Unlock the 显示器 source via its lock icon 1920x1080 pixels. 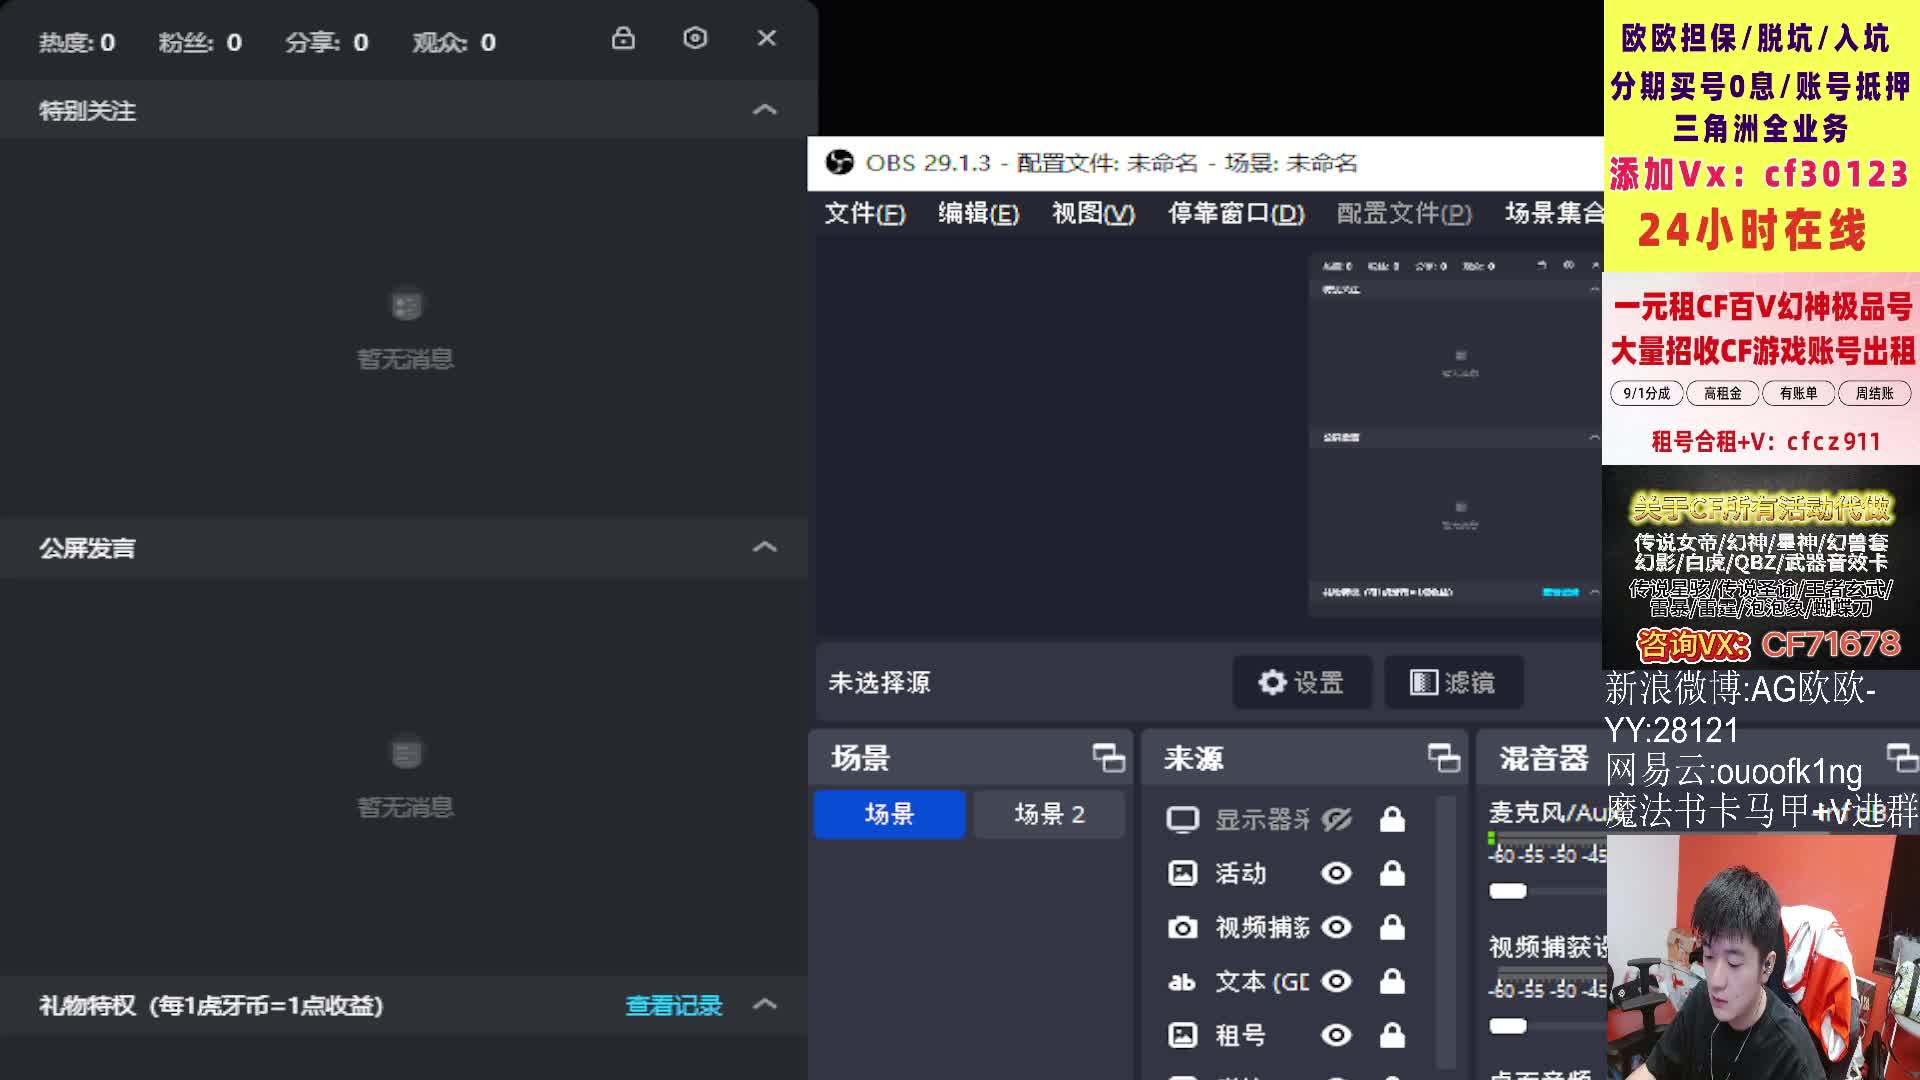[1392, 819]
